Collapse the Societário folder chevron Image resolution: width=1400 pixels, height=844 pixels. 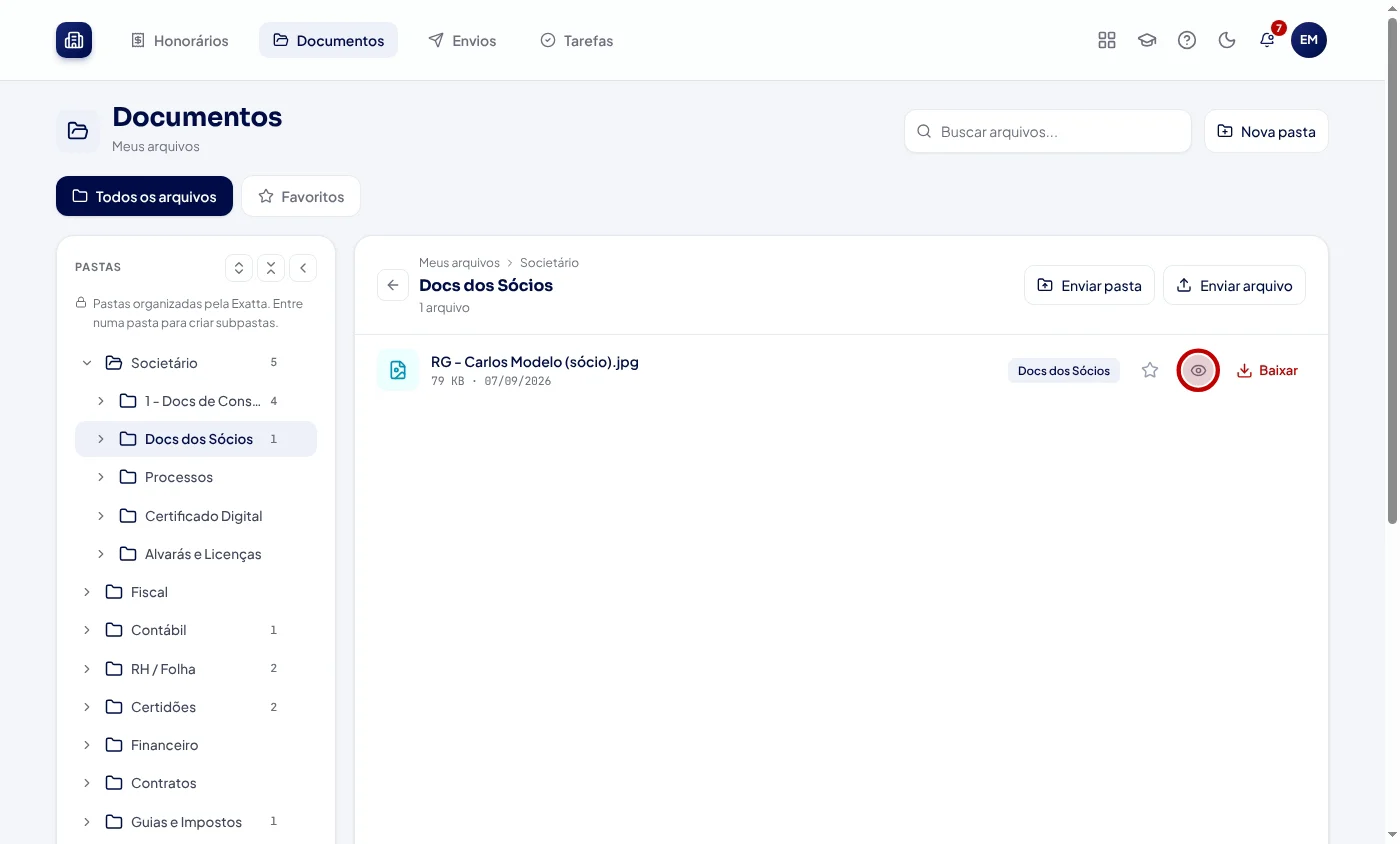tap(87, 363)
